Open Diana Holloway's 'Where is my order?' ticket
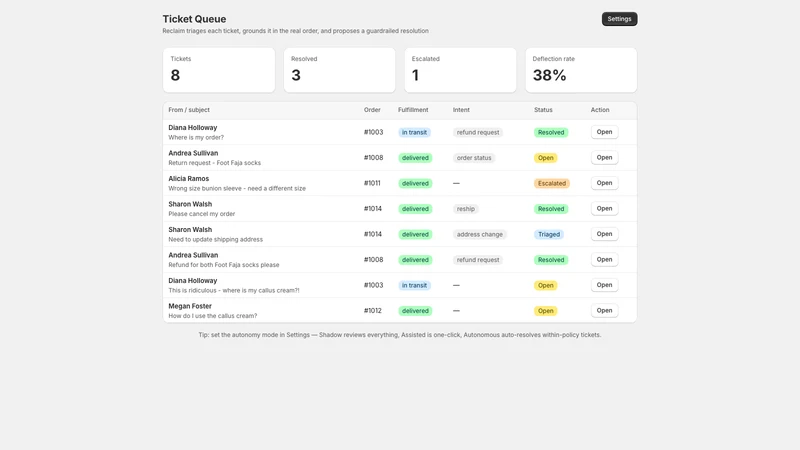 (604, 132)
